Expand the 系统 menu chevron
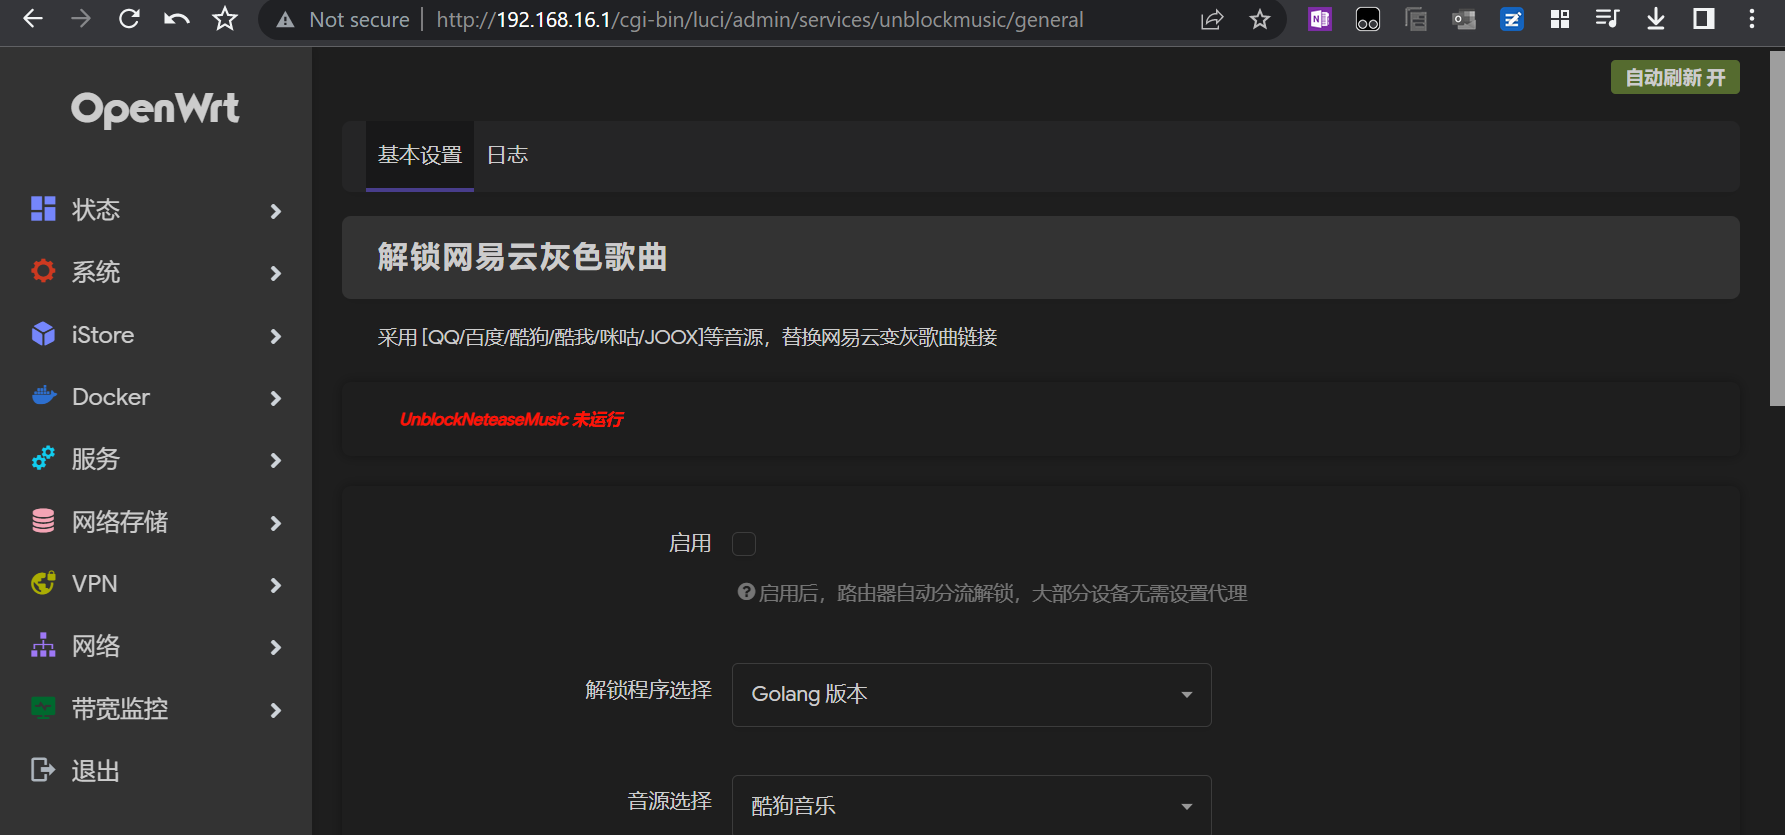 click(276, 273)
